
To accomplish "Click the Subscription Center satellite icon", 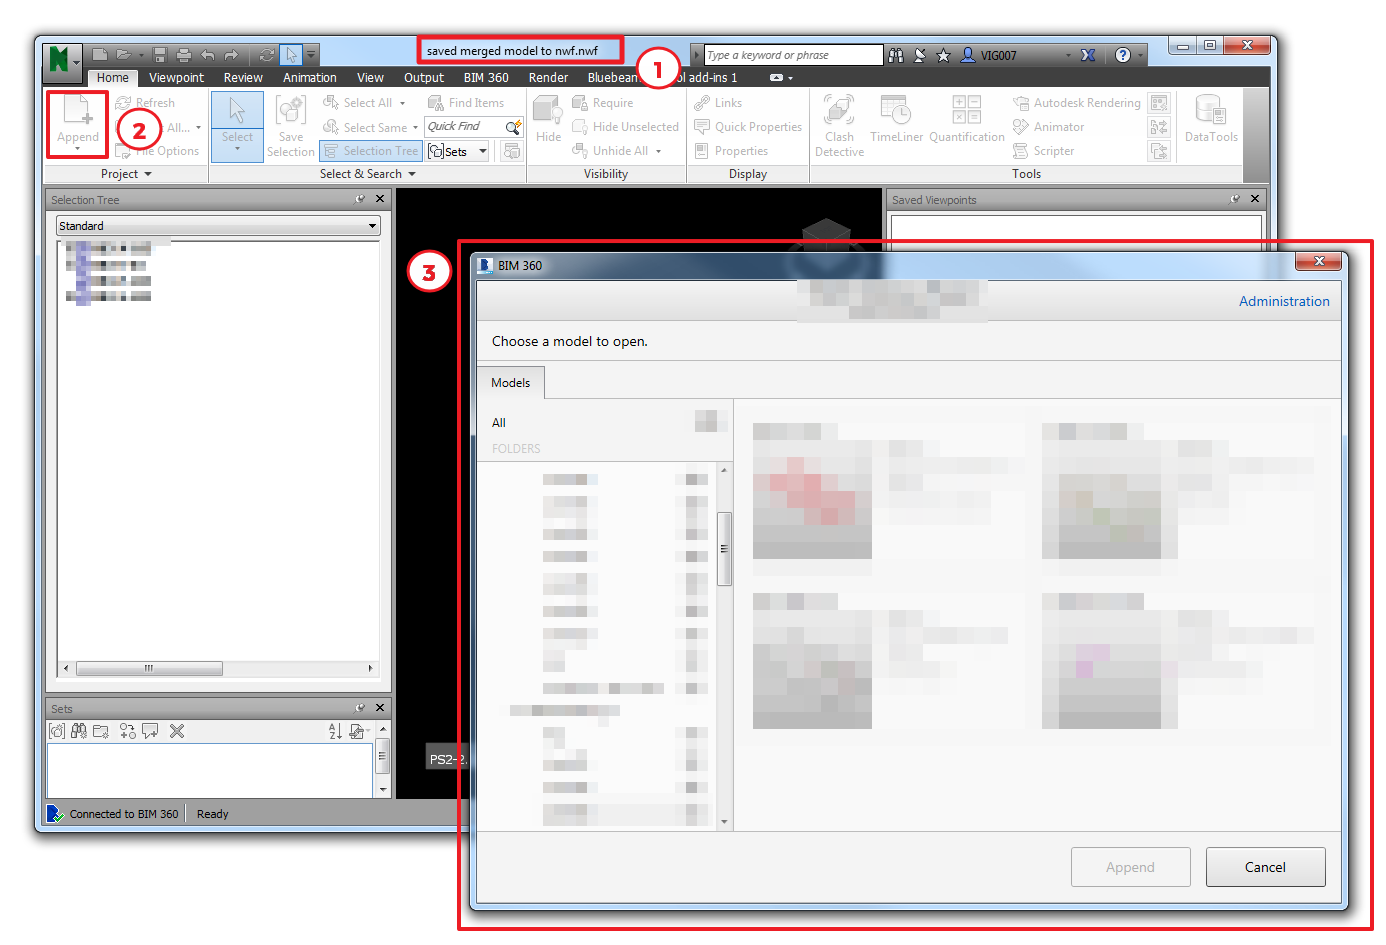I will (920, 55).
